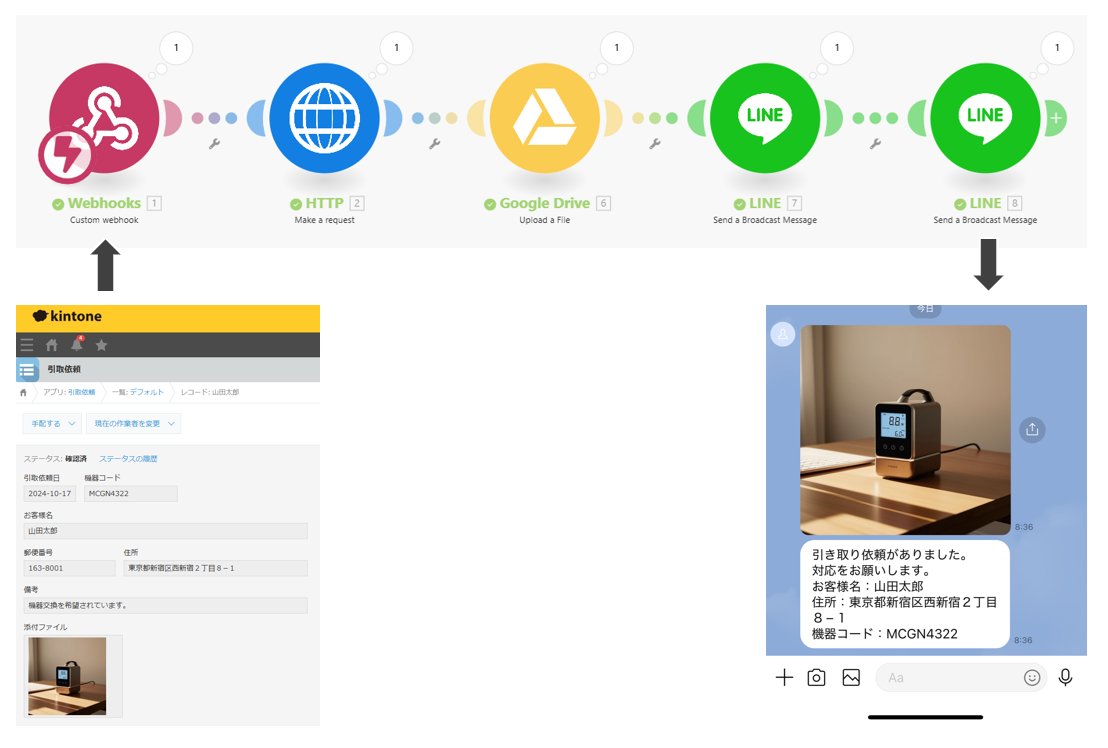Share the photo in LINE chat
1108x748 pixels.
[x=1032, y=429]
